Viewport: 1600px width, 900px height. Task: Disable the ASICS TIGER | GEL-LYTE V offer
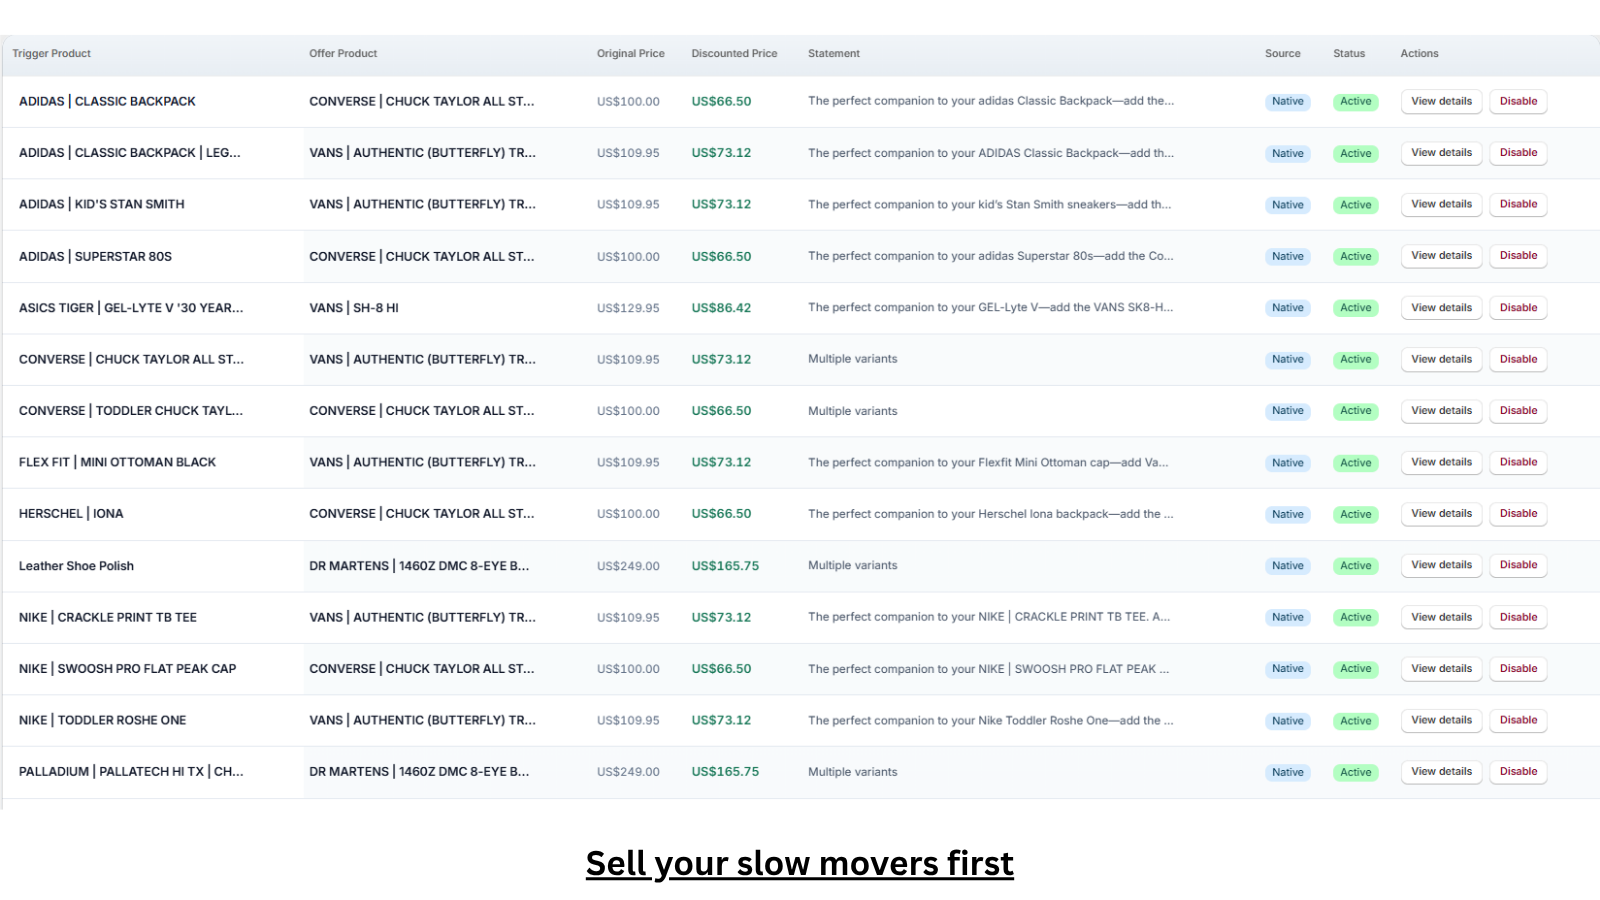coord(1518,308)
